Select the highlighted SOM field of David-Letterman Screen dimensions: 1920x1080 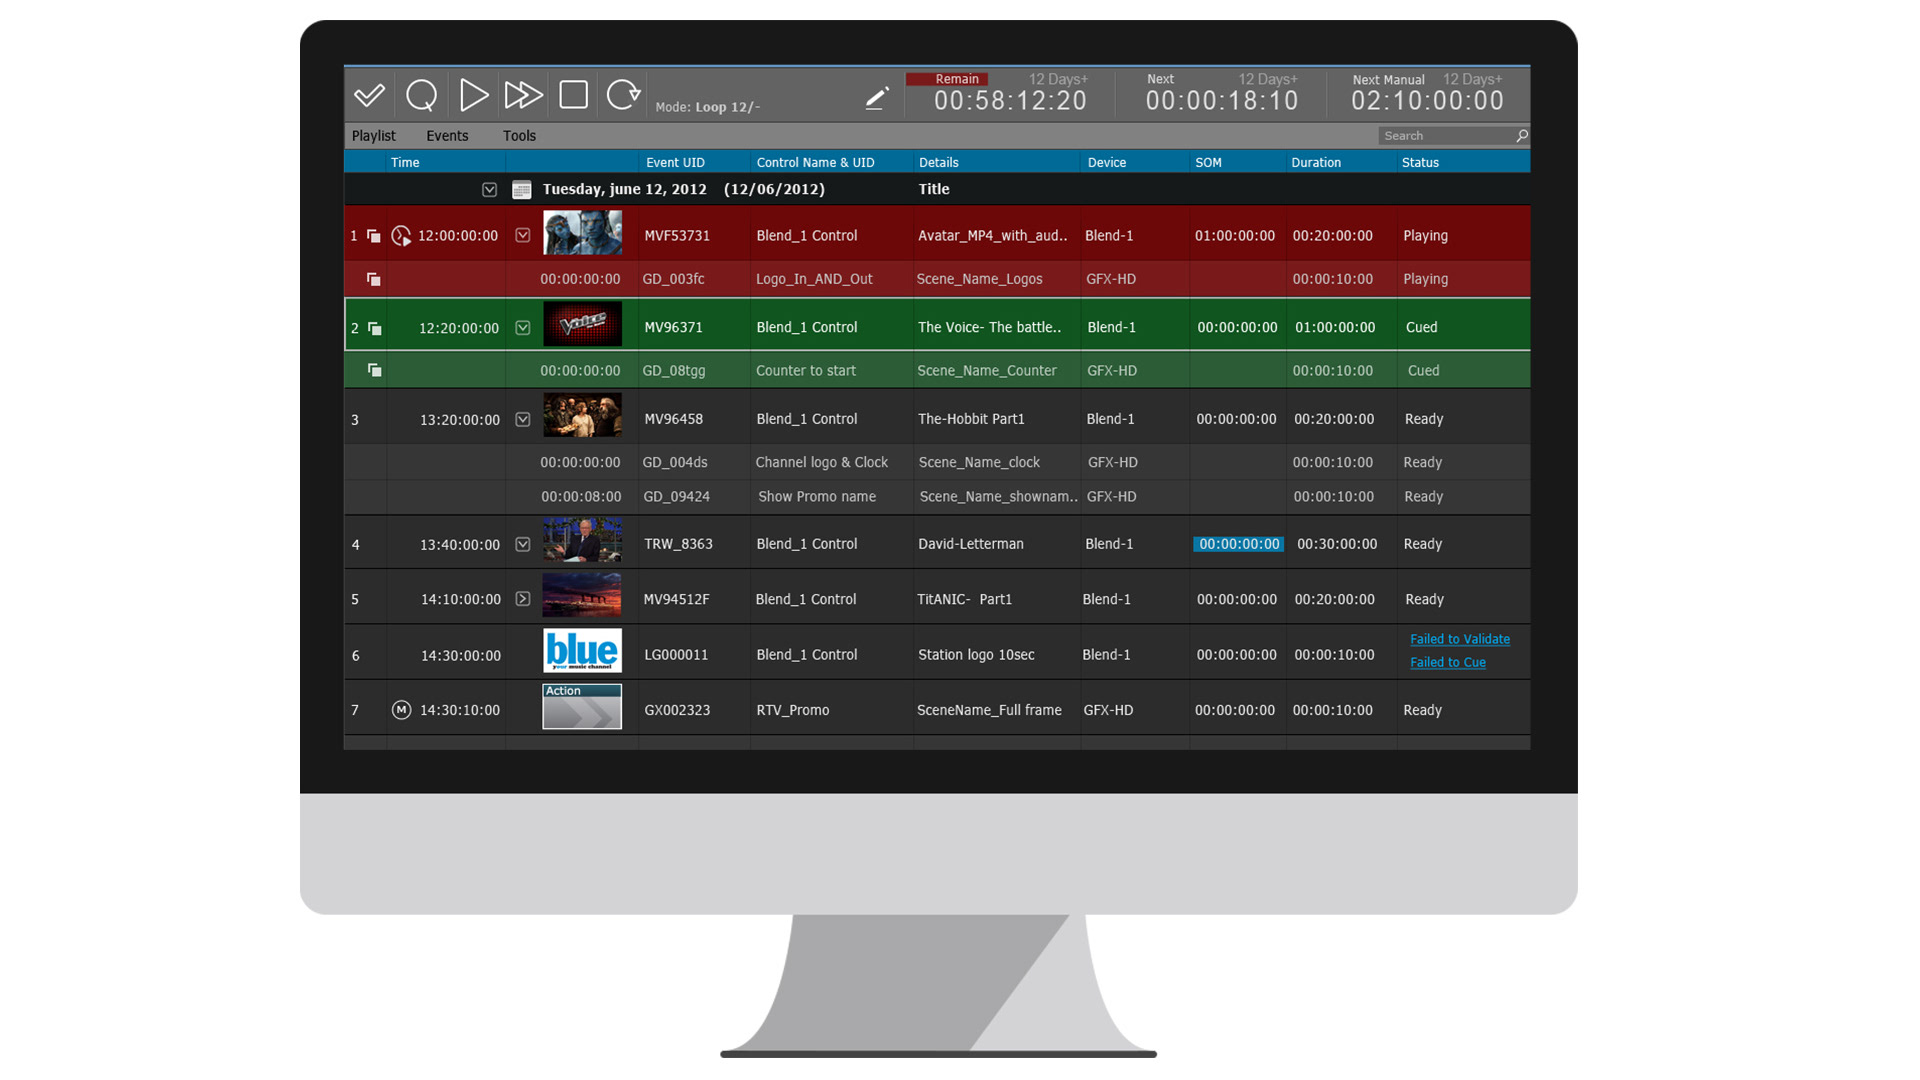(x=1238, y=544)
